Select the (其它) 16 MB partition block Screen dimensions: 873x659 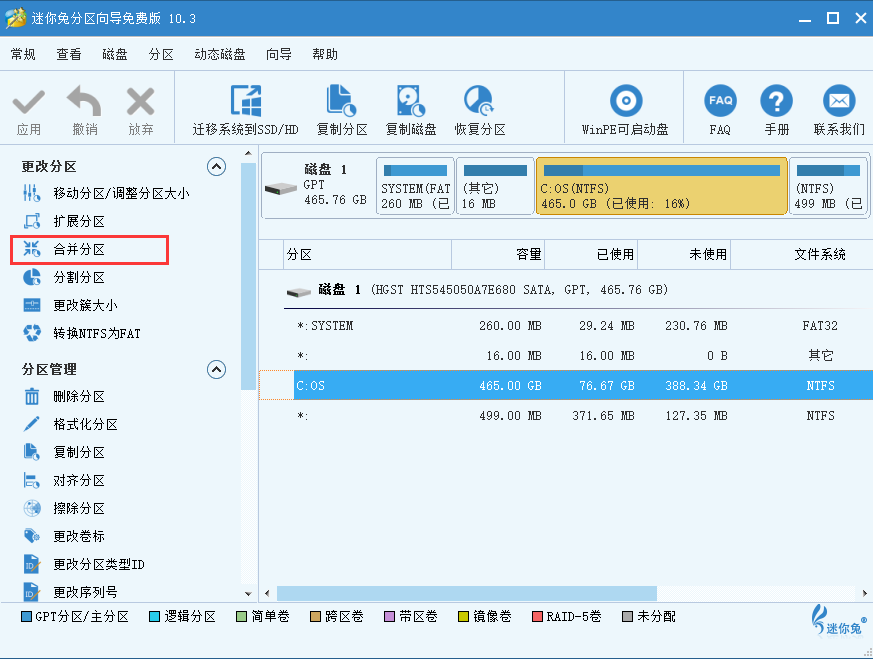[495, 186]
